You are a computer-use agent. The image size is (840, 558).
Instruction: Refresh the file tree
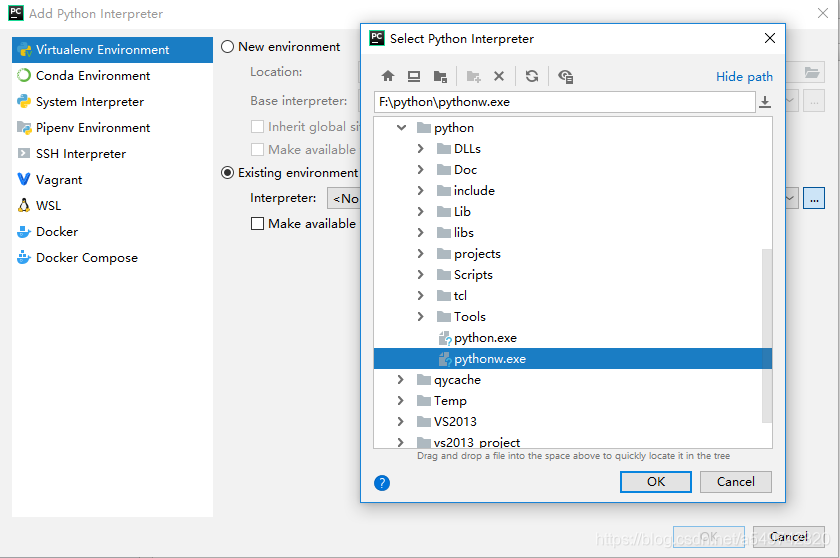531,76
